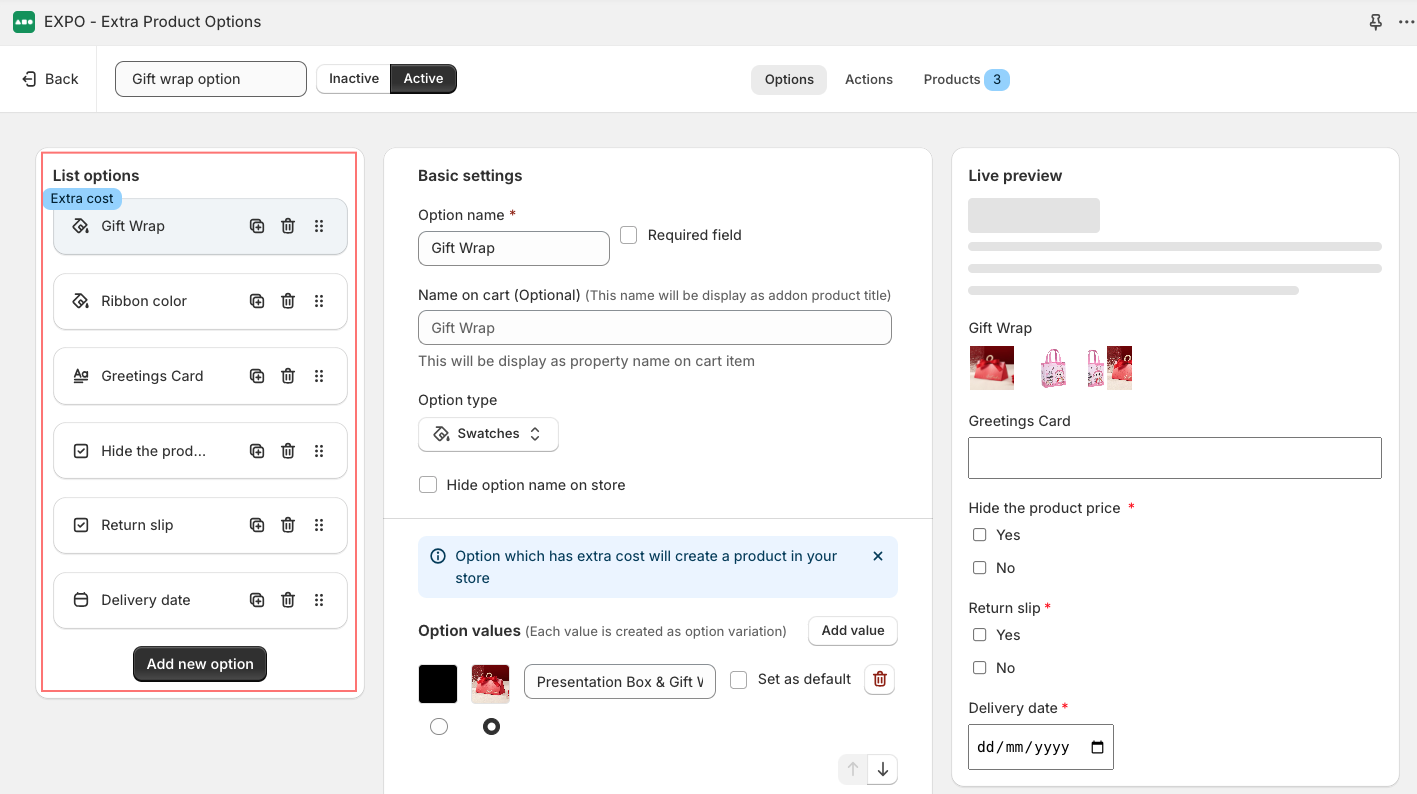Check Yes under Return slip
Viewport: 1417px width, 794px height.
pyautogui.click(x=980, y=635)
